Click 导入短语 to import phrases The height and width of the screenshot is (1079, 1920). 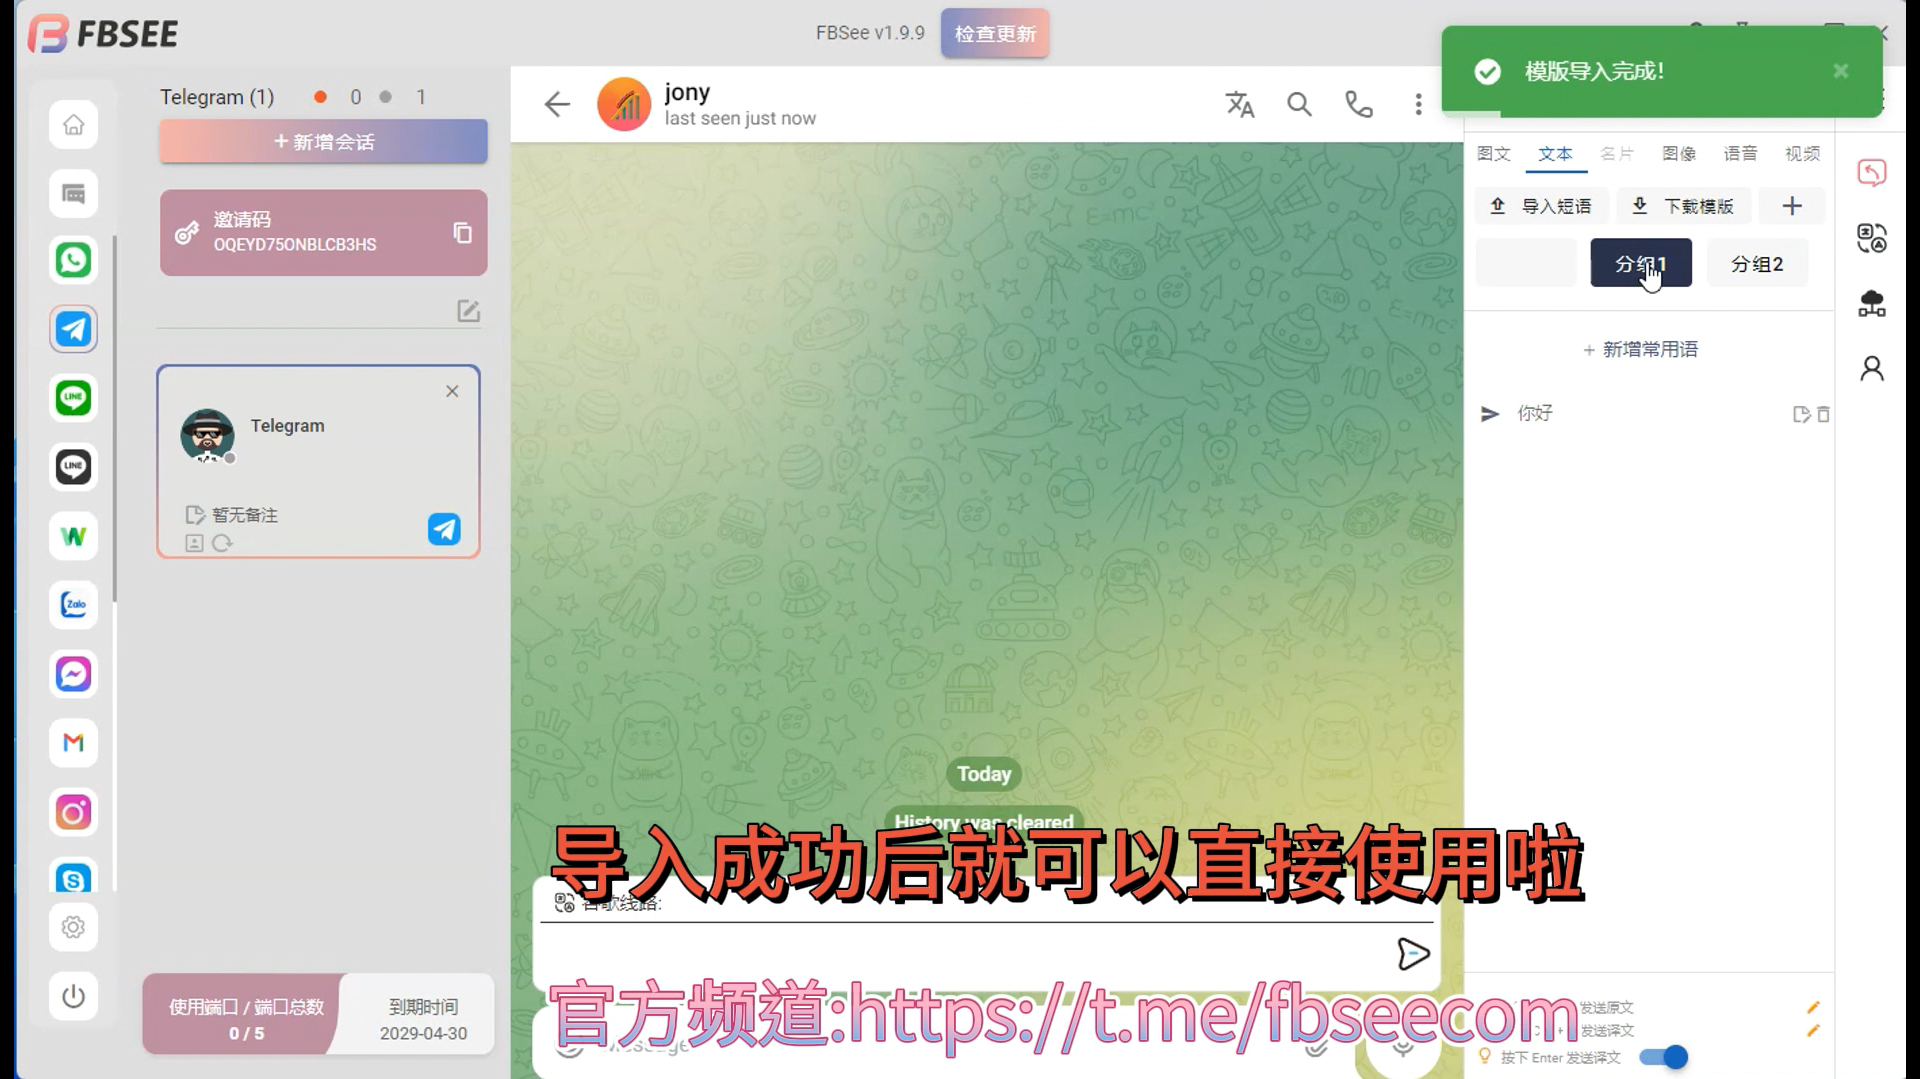tap(1541, 206)
